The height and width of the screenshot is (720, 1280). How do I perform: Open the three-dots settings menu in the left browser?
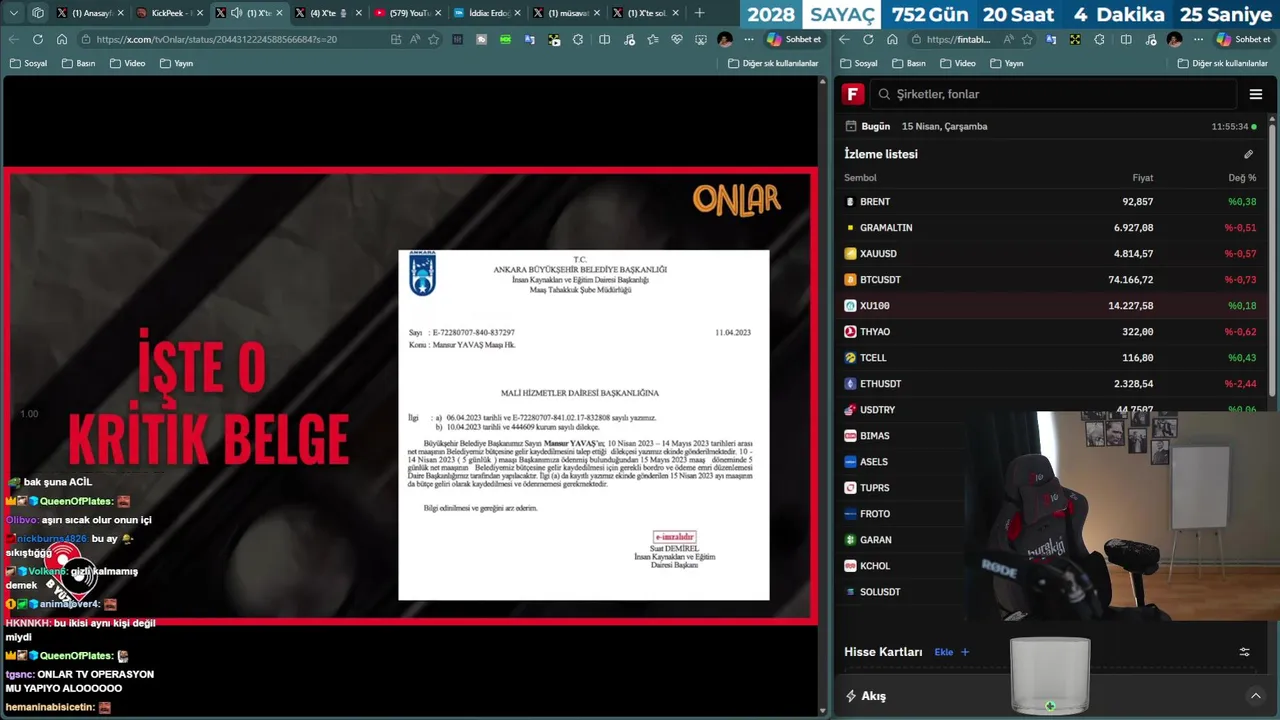coord(748,39)
